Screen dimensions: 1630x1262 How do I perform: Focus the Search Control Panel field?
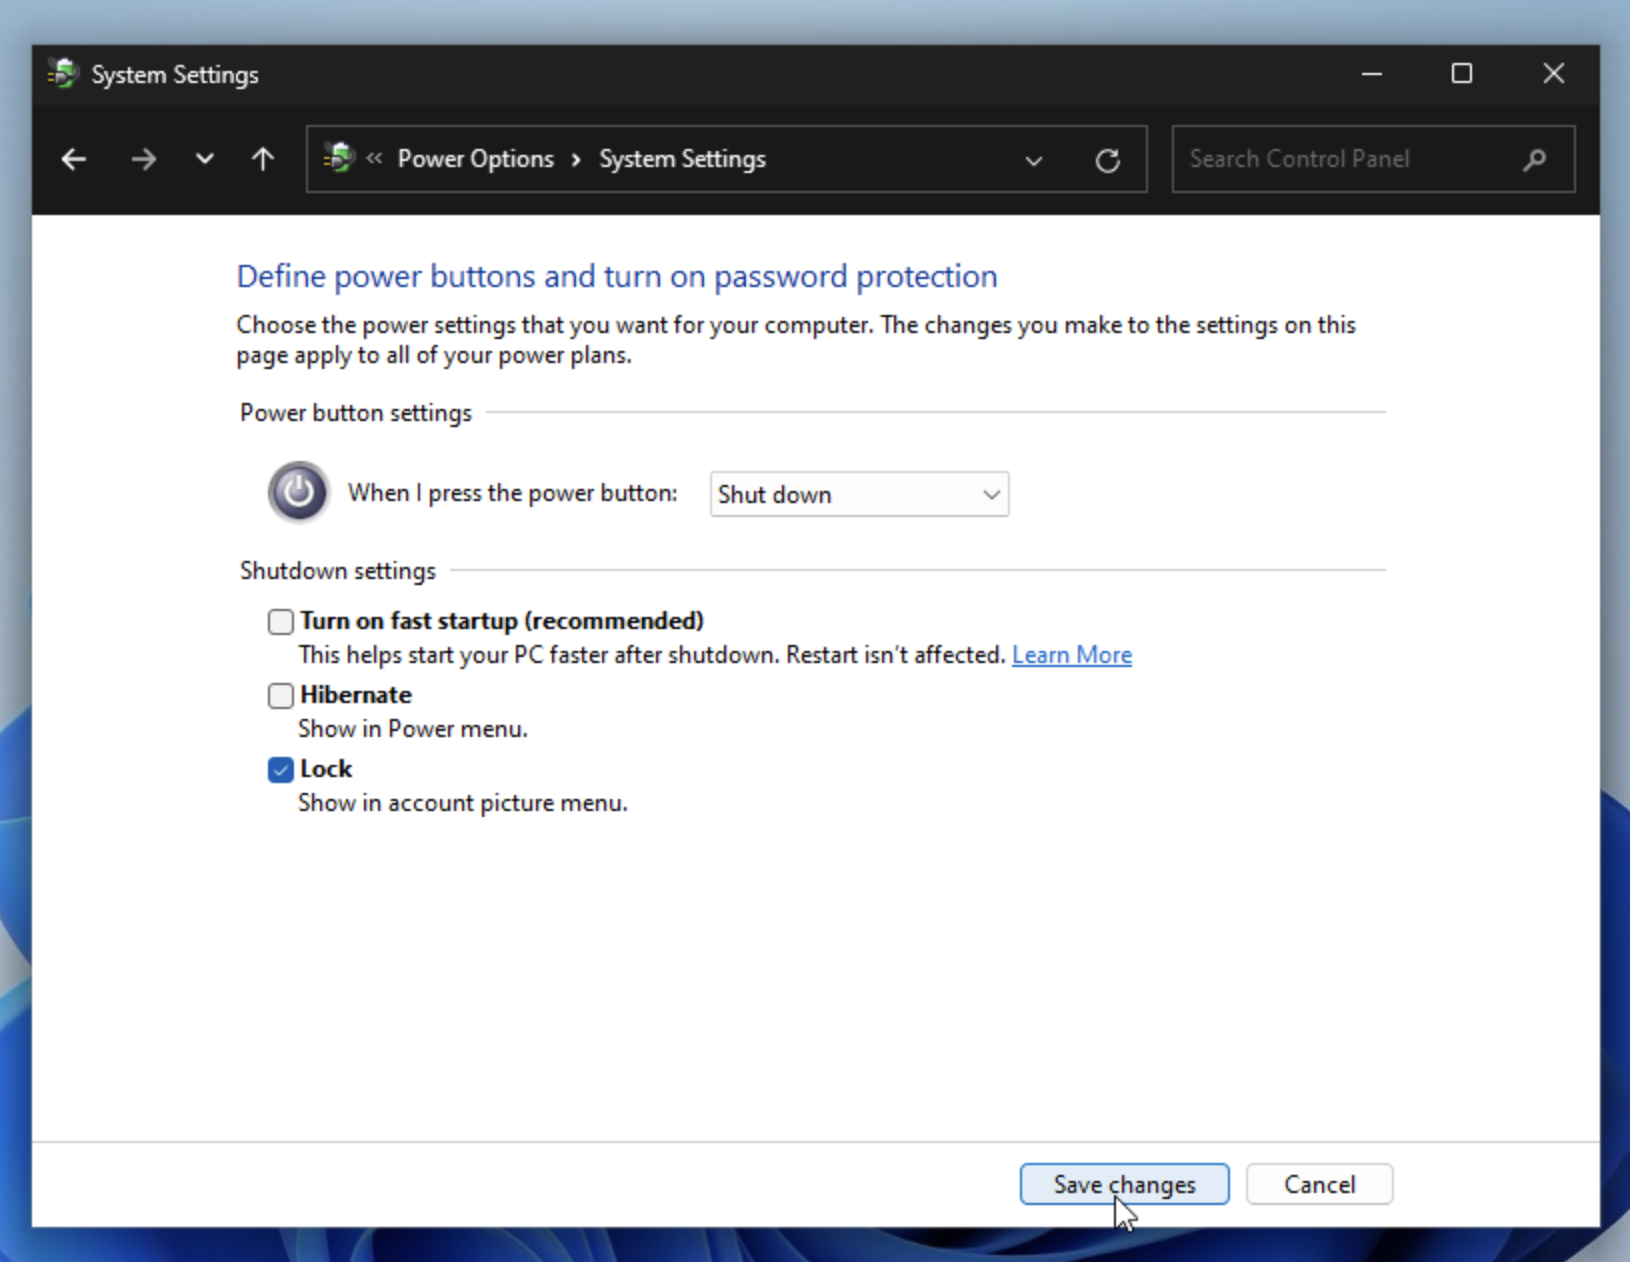1373,159
